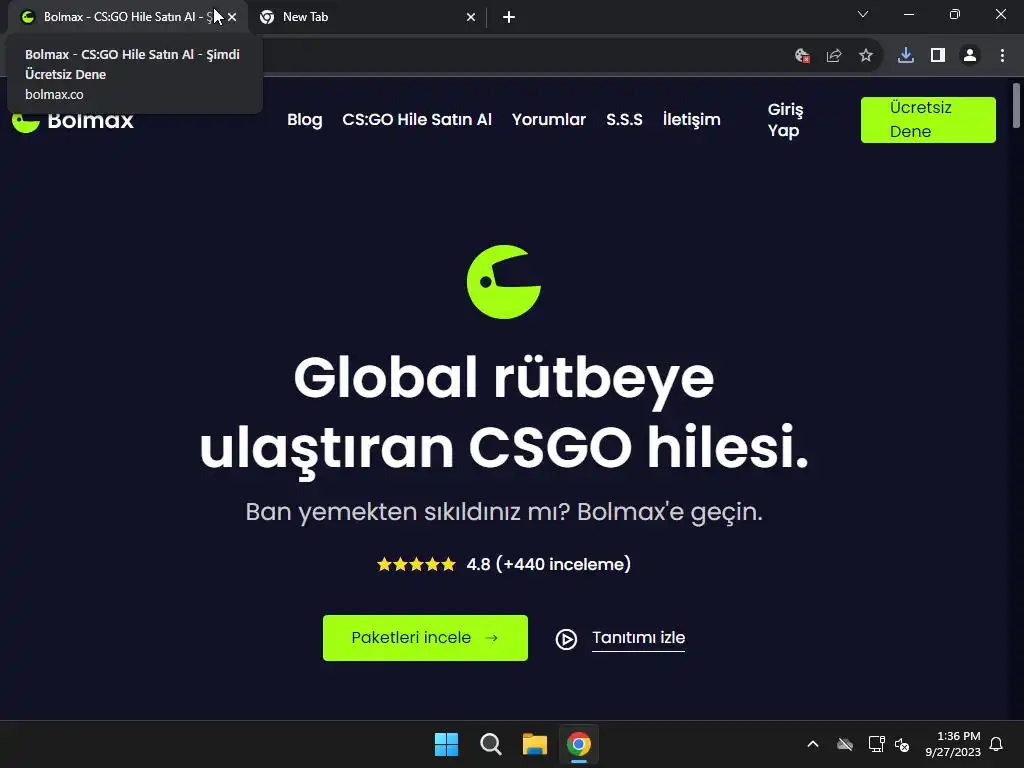Open the clock showing 1:36 PM
Screen dimensions: 1024x768
(x=953, y=744)
